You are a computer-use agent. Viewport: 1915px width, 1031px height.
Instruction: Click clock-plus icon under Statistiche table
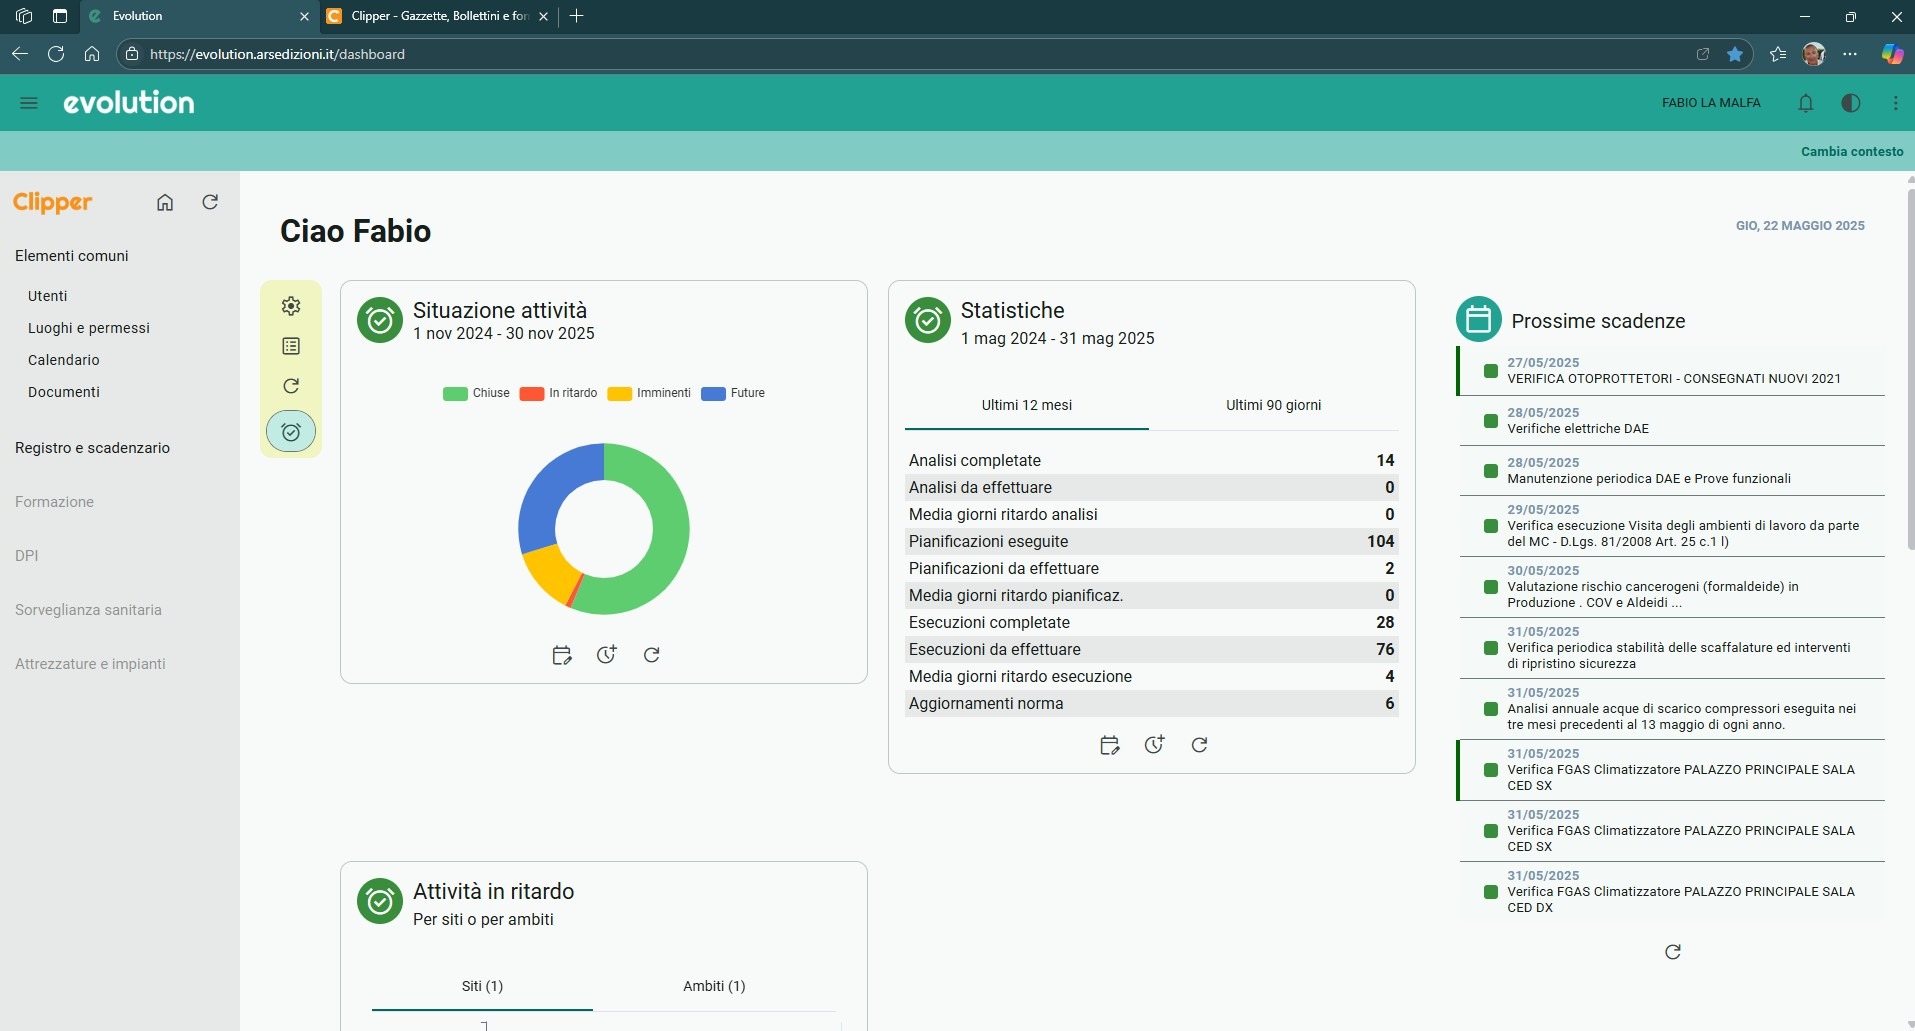(x=1155, y=745)
